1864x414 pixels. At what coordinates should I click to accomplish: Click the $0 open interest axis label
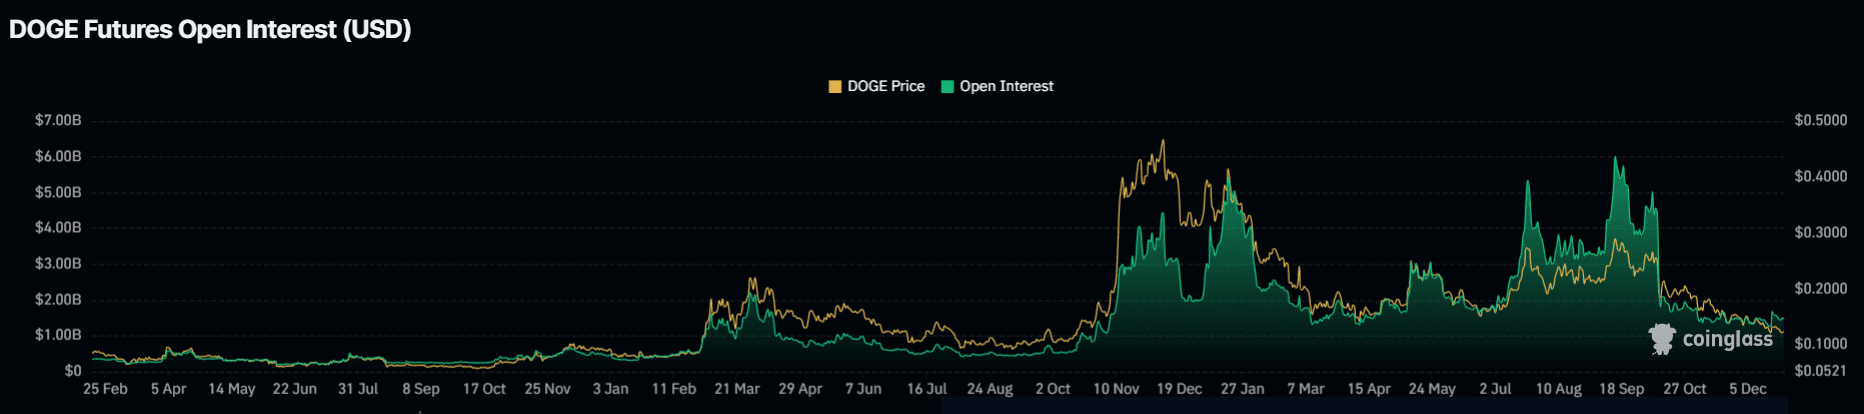pos(72,371)
